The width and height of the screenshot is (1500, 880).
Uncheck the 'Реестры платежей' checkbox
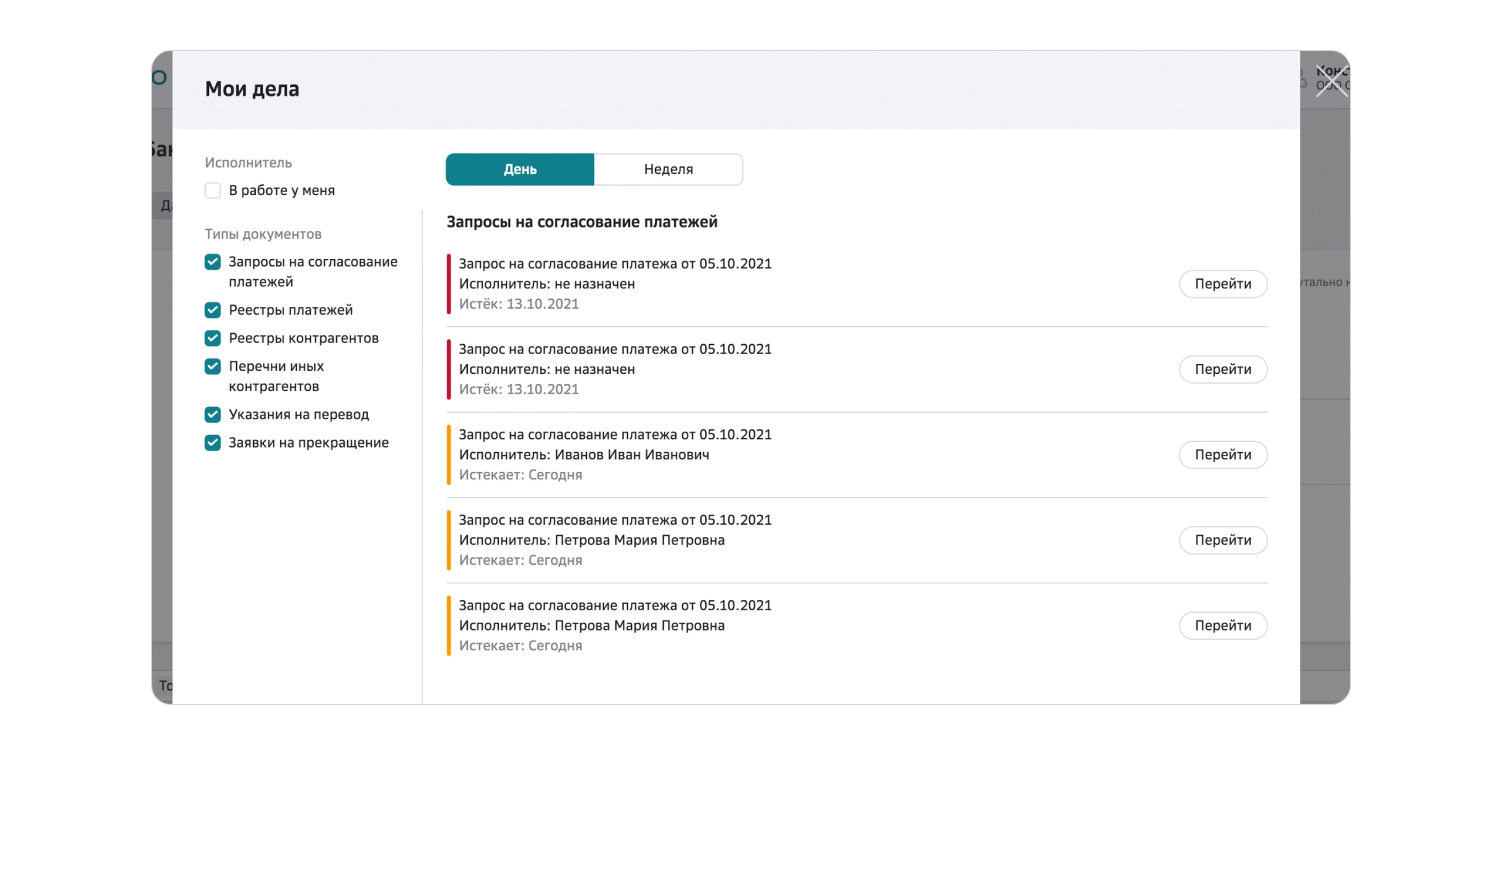[213, 310]
